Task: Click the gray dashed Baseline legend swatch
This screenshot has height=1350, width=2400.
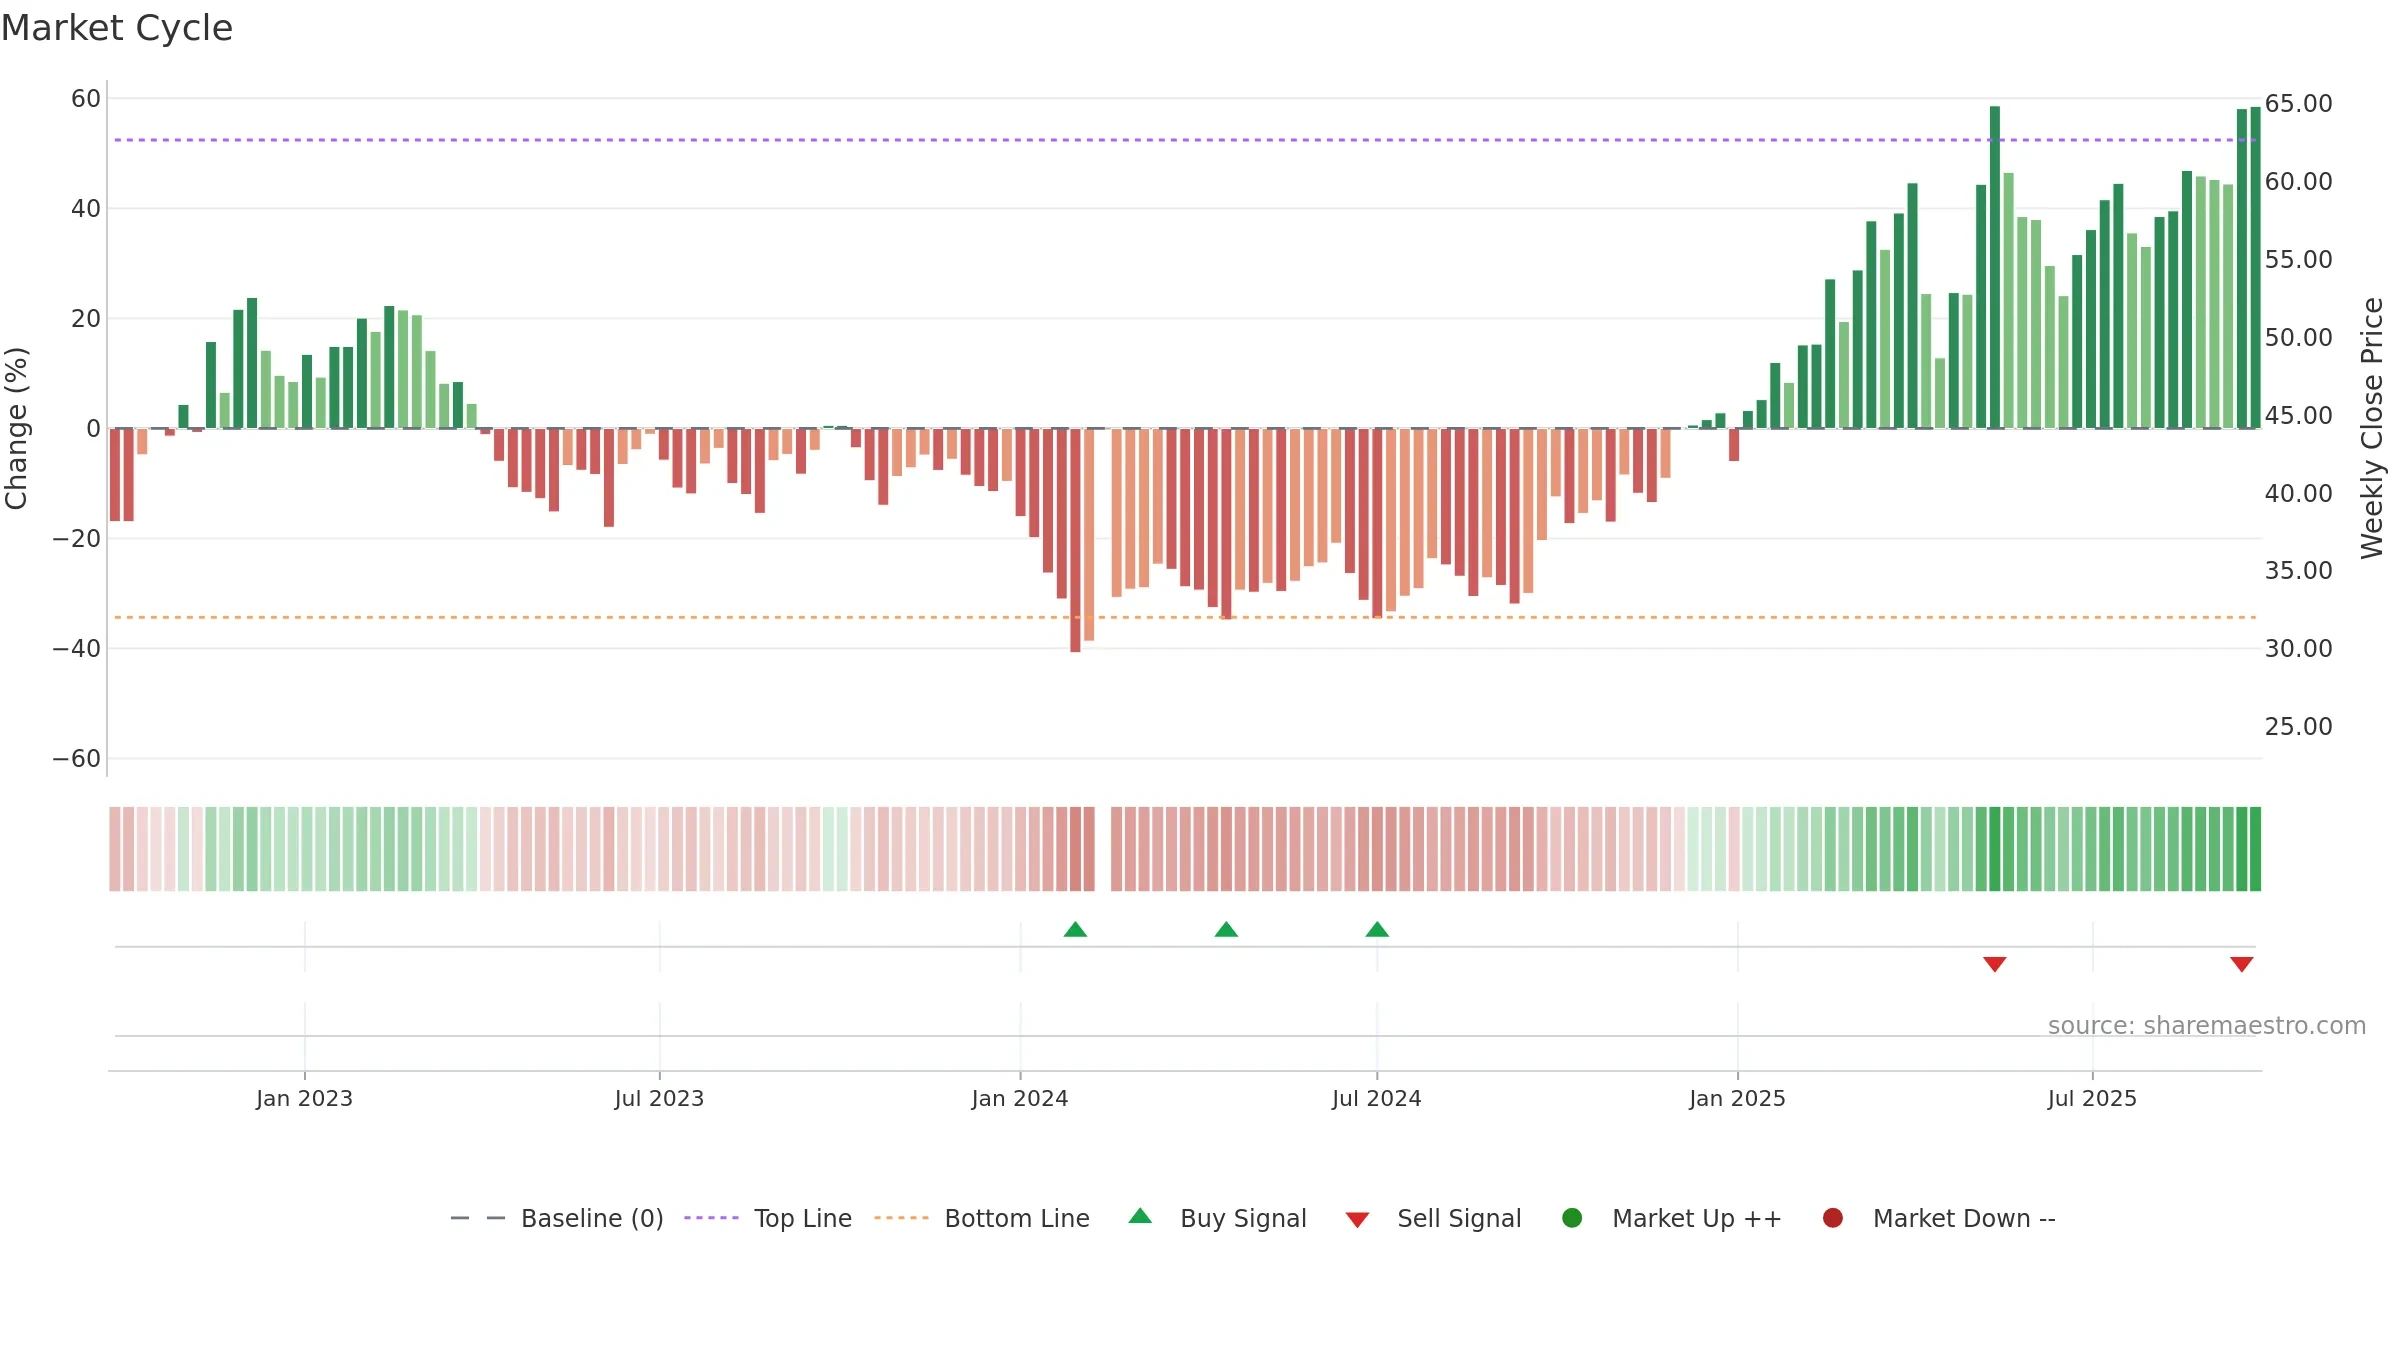Action: (x=478, y=1218)
